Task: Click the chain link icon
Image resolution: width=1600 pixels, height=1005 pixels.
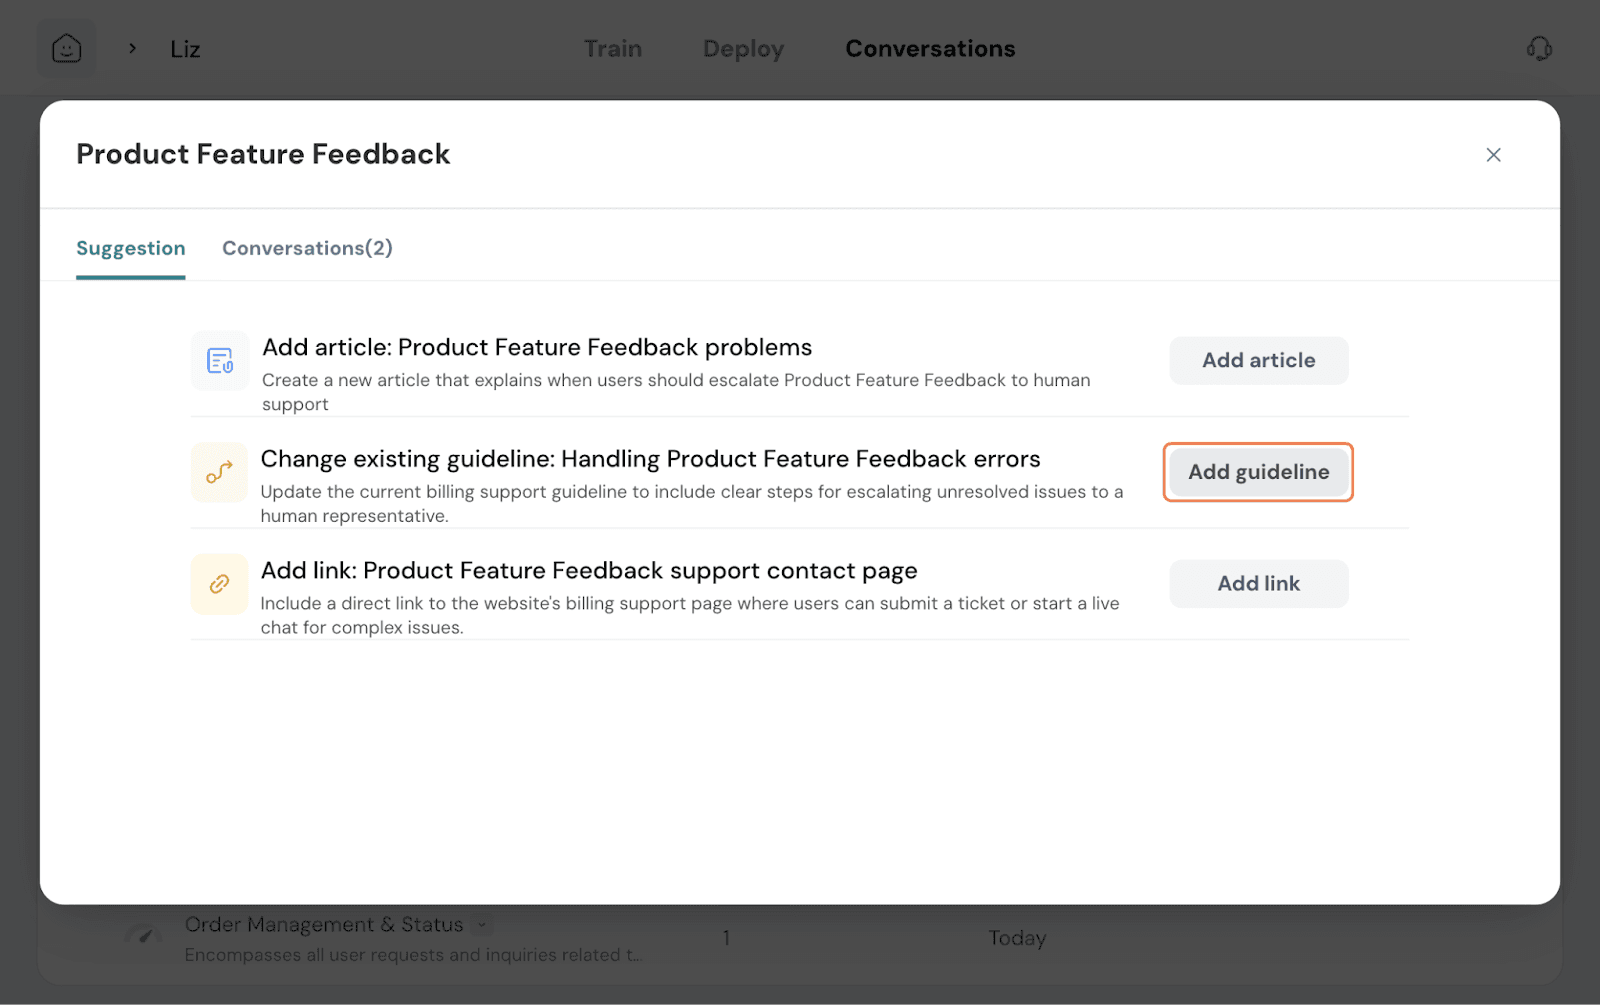Action: coord(219,584)
